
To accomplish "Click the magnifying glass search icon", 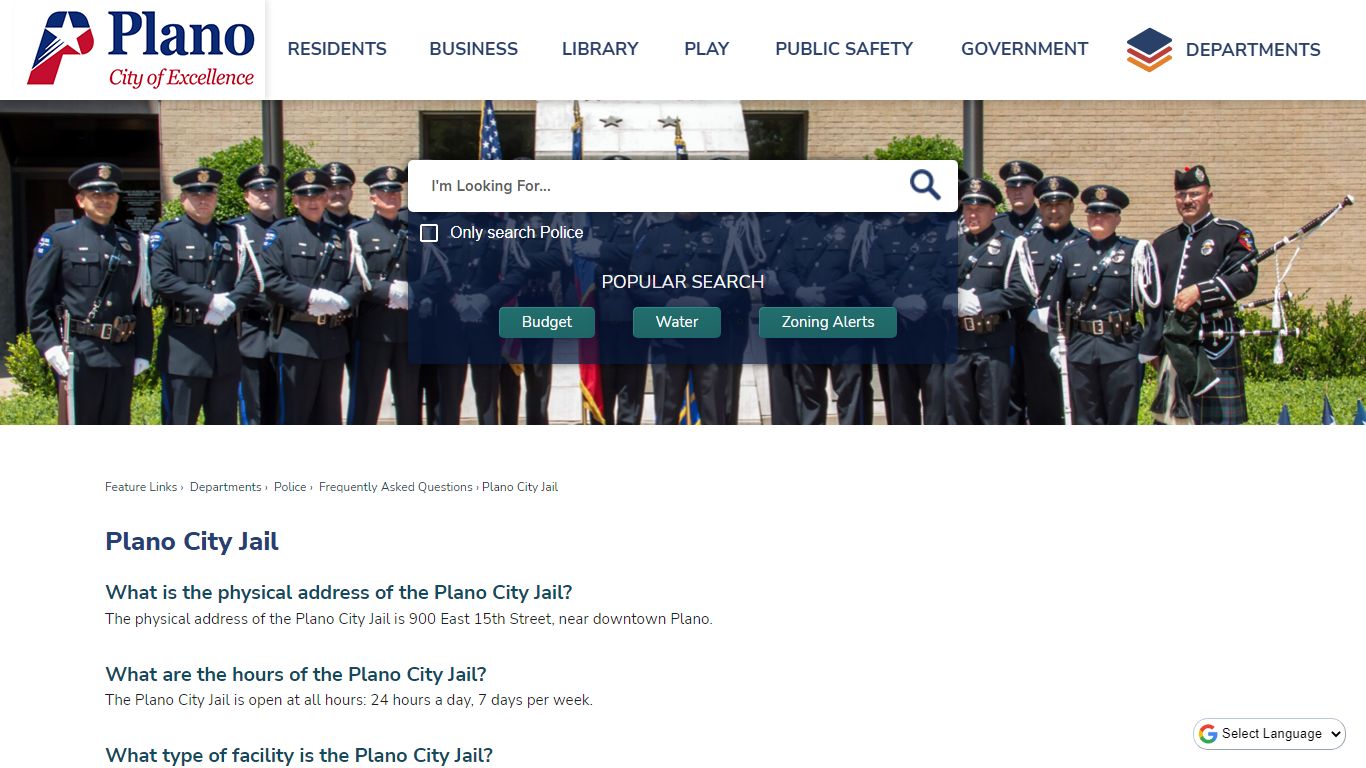I will 925,185.
